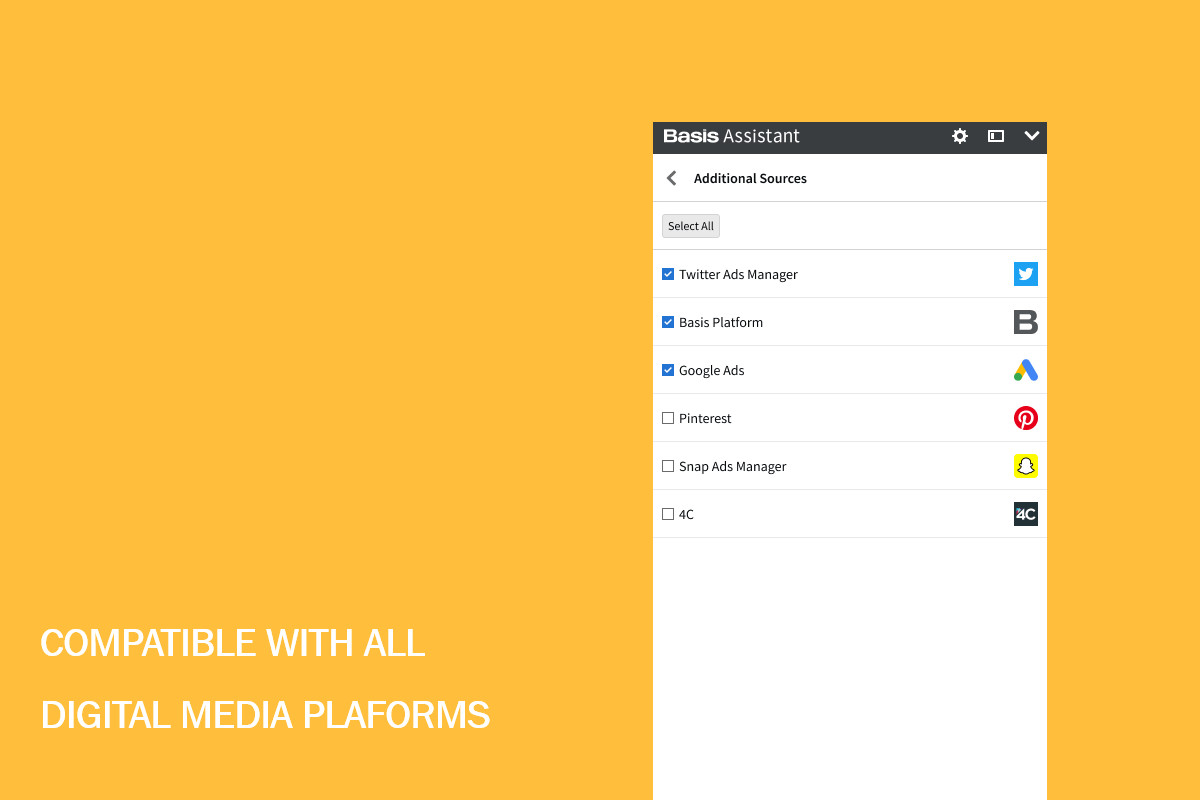Disable the Google Ads checkbox
The image size is (1200, 800).
pos(668,370)
